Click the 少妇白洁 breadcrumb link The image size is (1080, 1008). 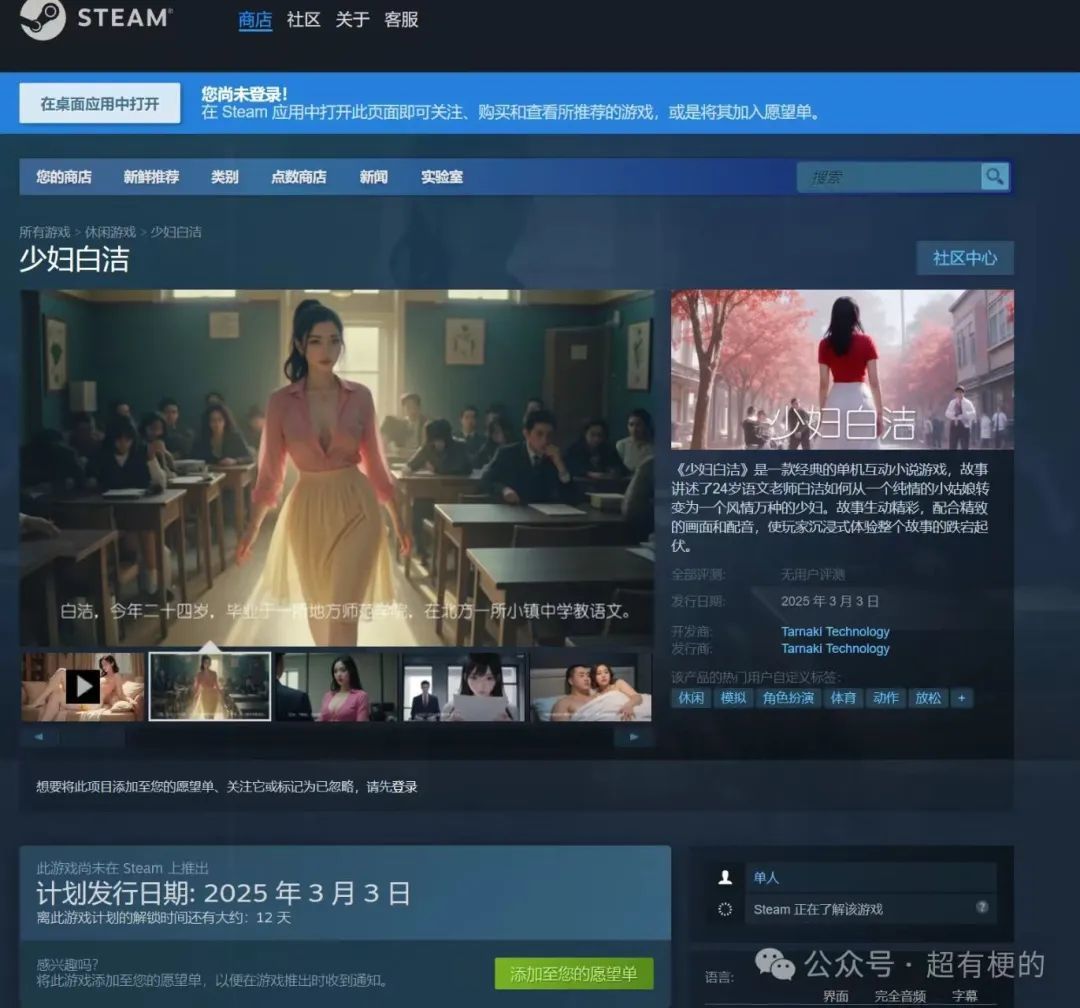click(x=176, y=232)
